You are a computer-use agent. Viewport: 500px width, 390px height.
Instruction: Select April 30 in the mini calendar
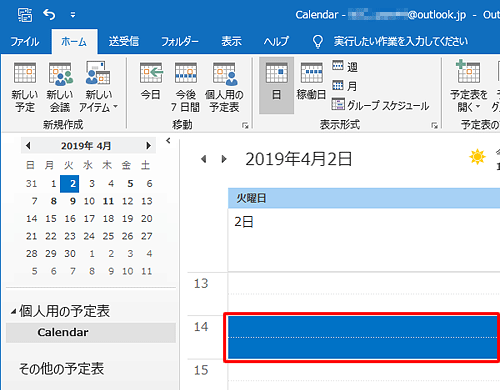[70, 254]
